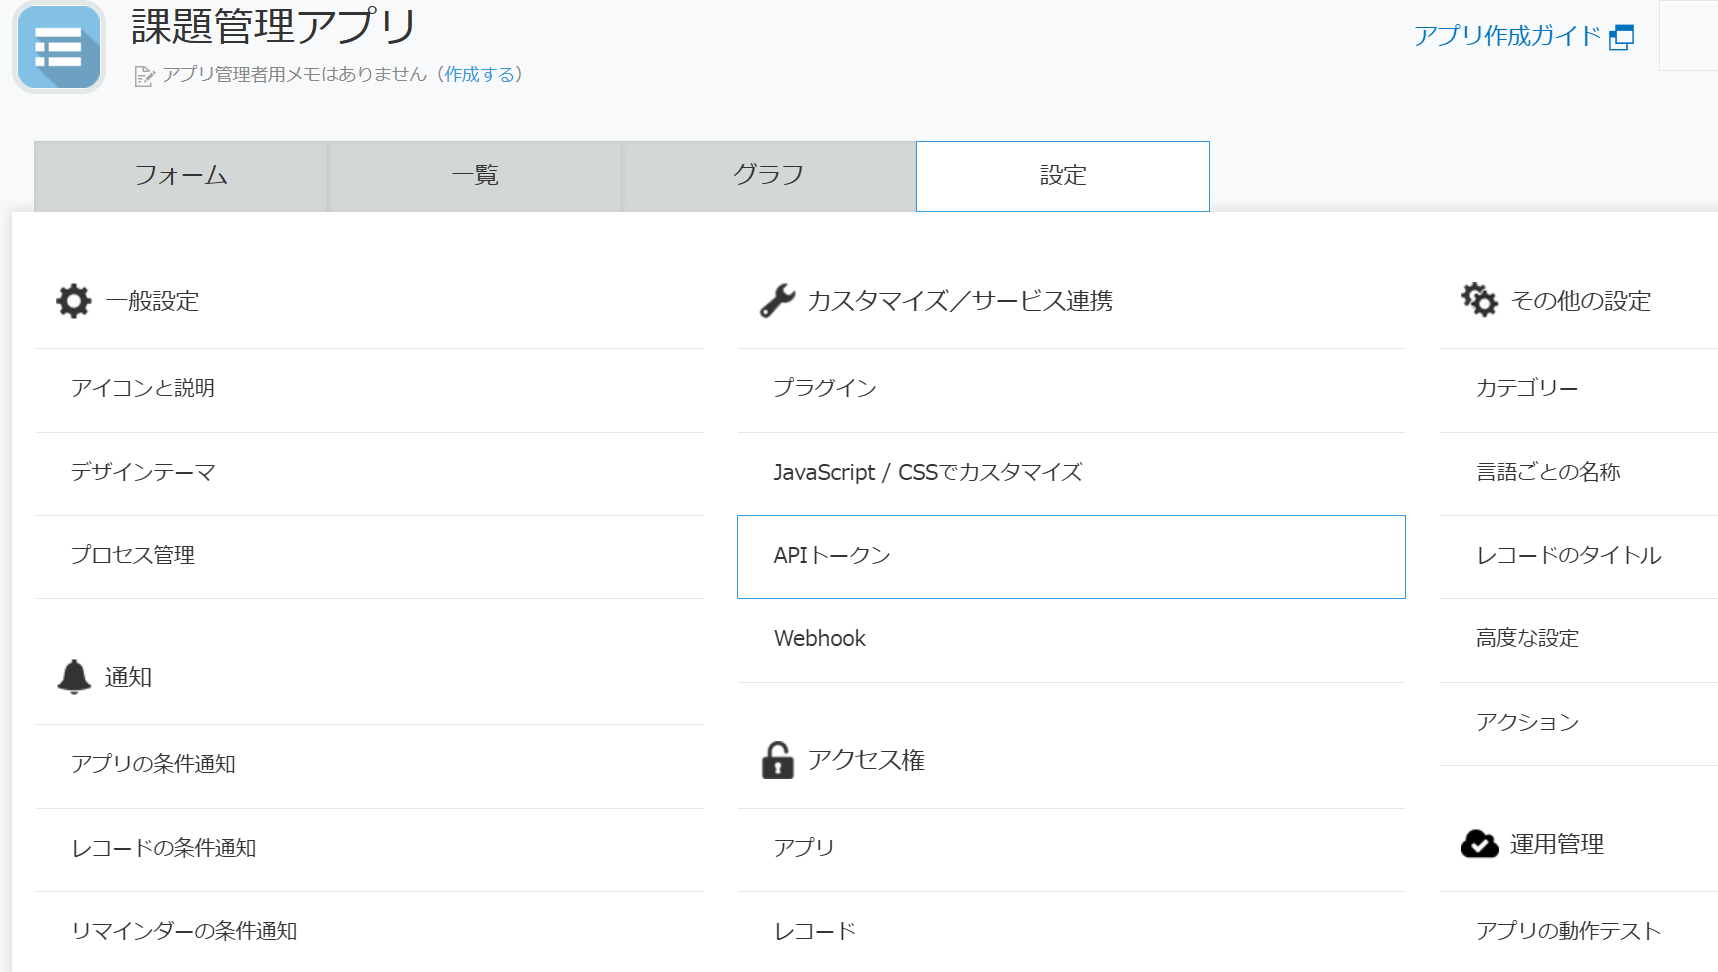Select the Webhook setting

820,639
